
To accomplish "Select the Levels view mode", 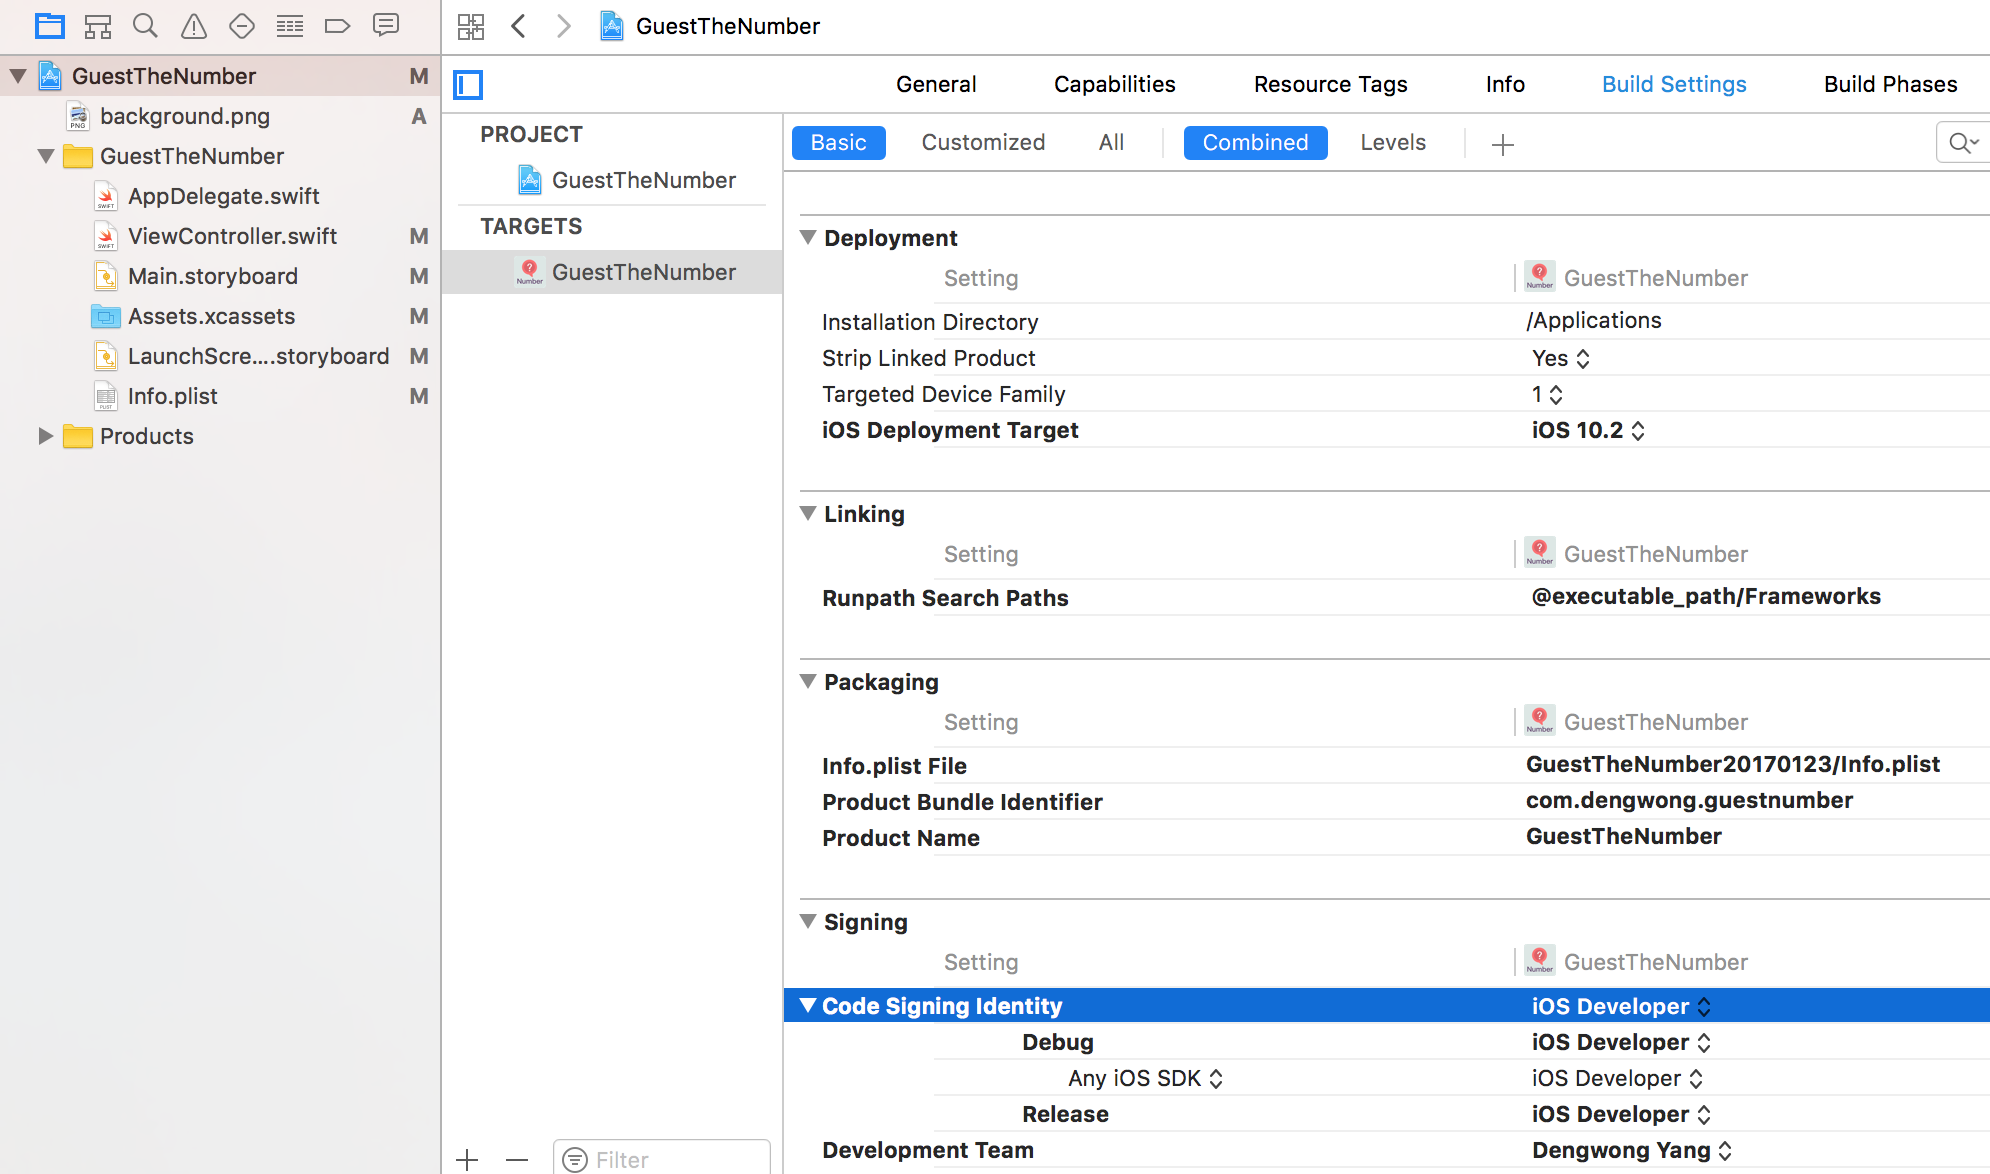I will [x=1393, y=143].
